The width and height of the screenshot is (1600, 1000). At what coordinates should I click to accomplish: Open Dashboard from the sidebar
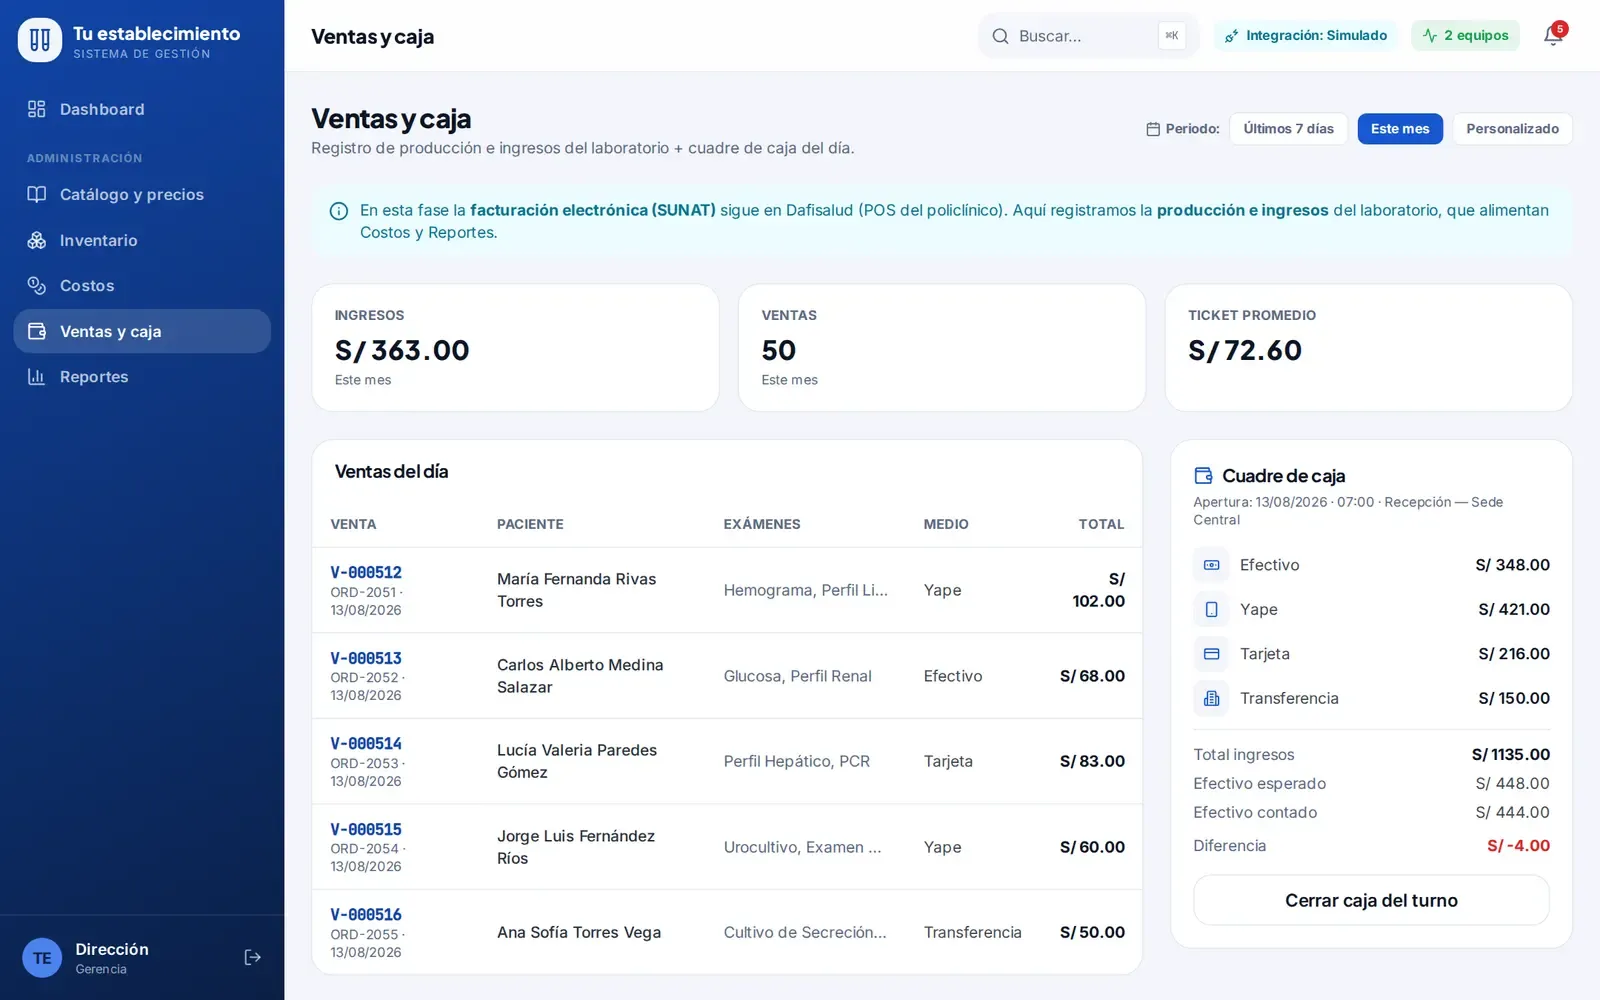coord(142,109)
